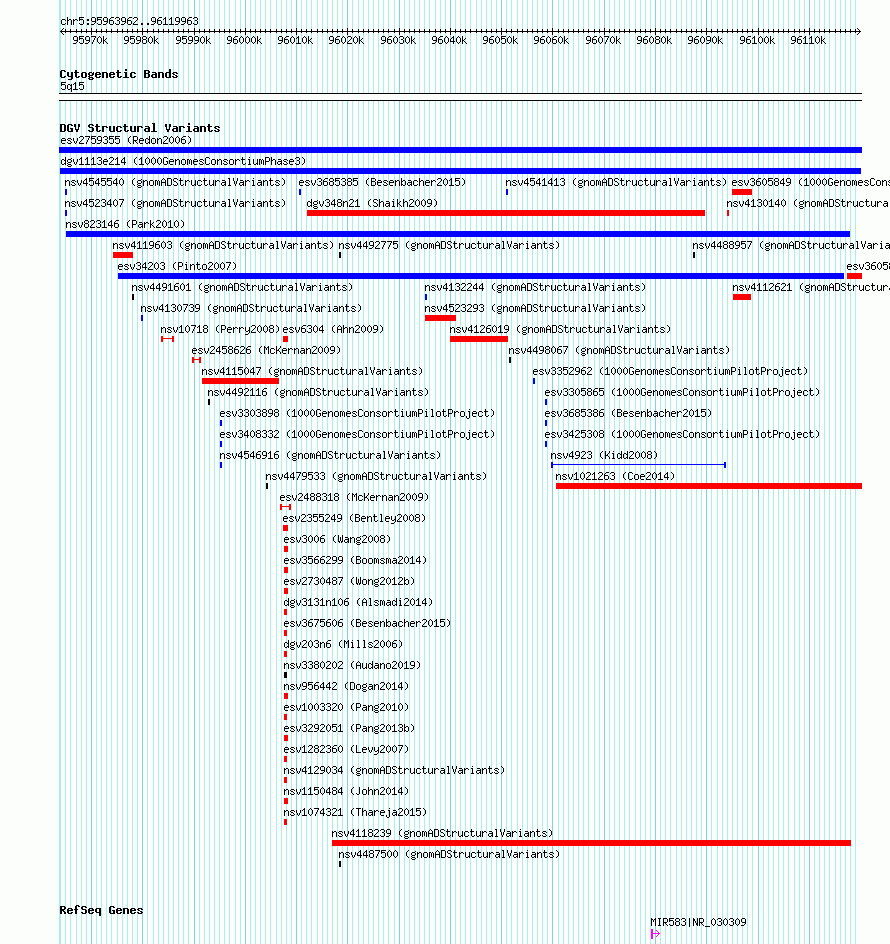
Task: Click nsv3380202 (Audano2019) label
Action: 352,665
